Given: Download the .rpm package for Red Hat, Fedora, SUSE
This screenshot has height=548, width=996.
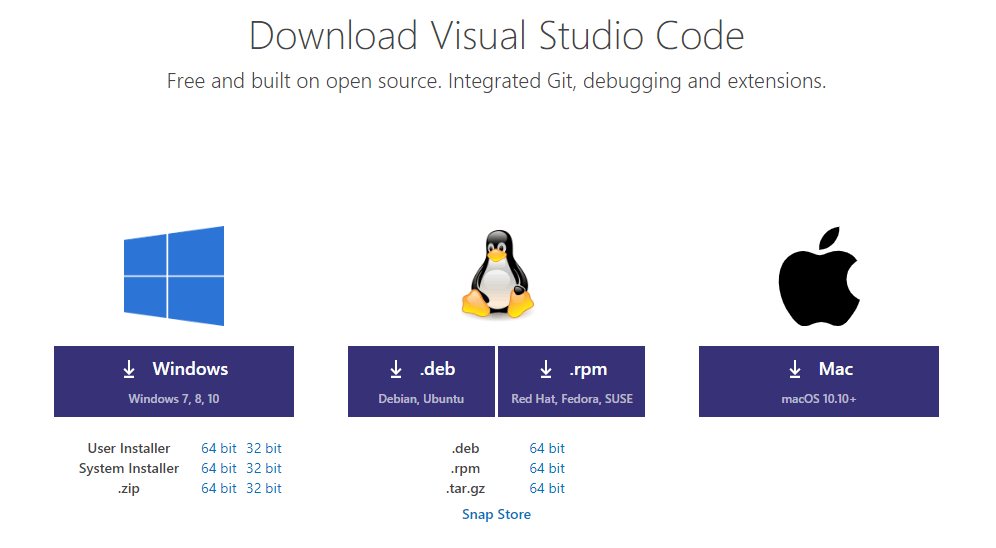Looking at the screenshot, I should click(x=571, y=381).
